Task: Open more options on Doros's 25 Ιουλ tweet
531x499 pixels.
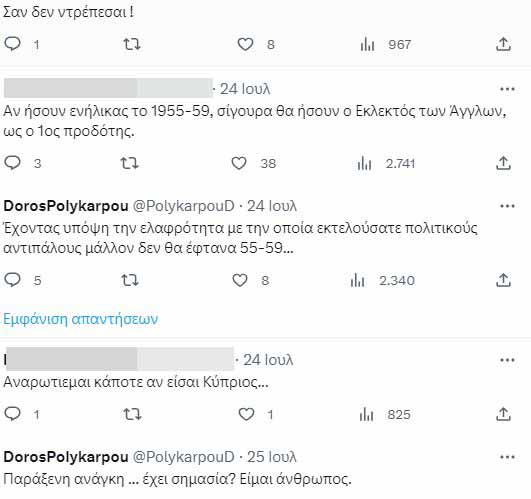Action: click(x=507, y=457)
